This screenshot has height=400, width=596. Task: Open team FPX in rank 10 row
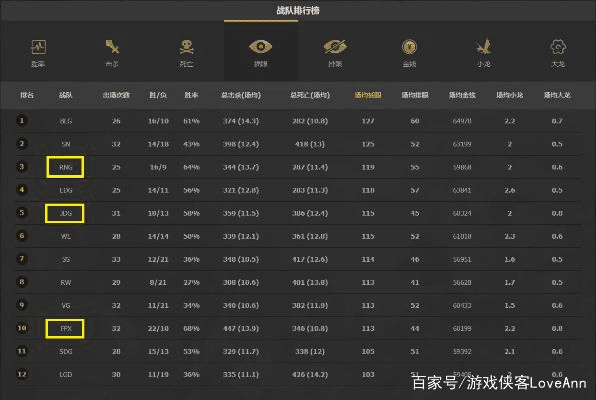point(66,329)
